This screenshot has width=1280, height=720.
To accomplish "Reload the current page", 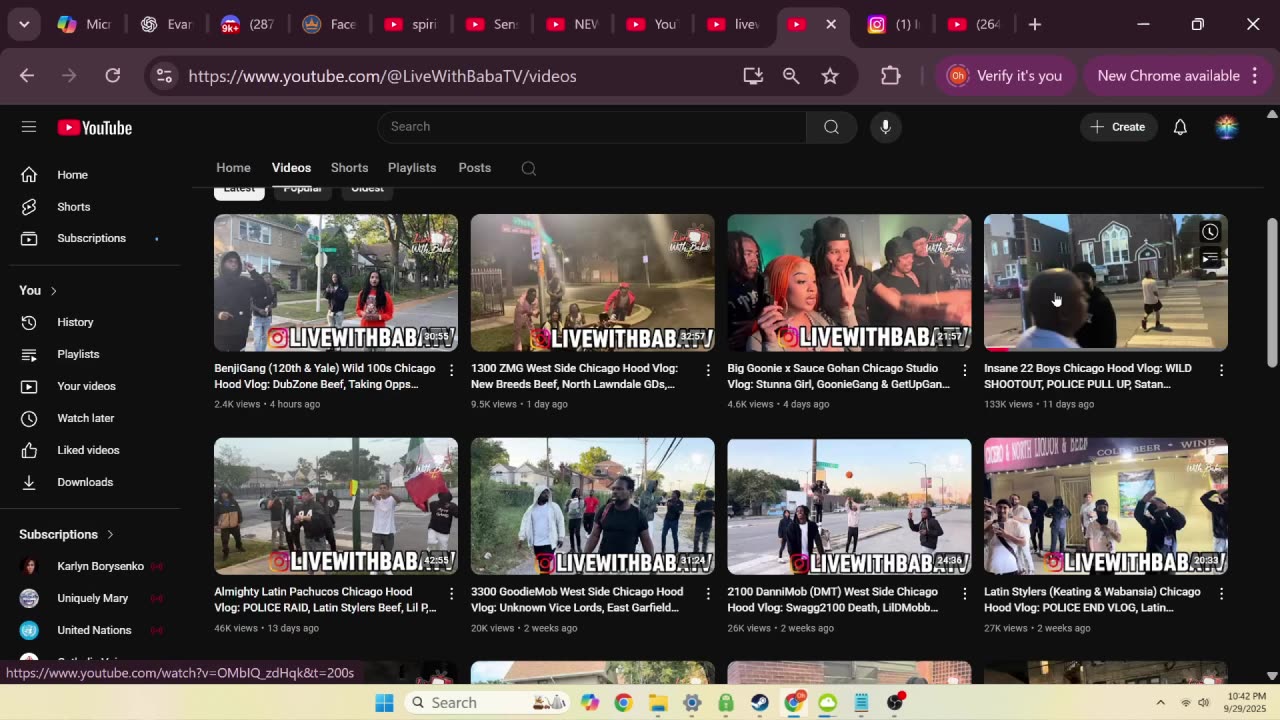I will pyautogui.click(x=113, y=76).
